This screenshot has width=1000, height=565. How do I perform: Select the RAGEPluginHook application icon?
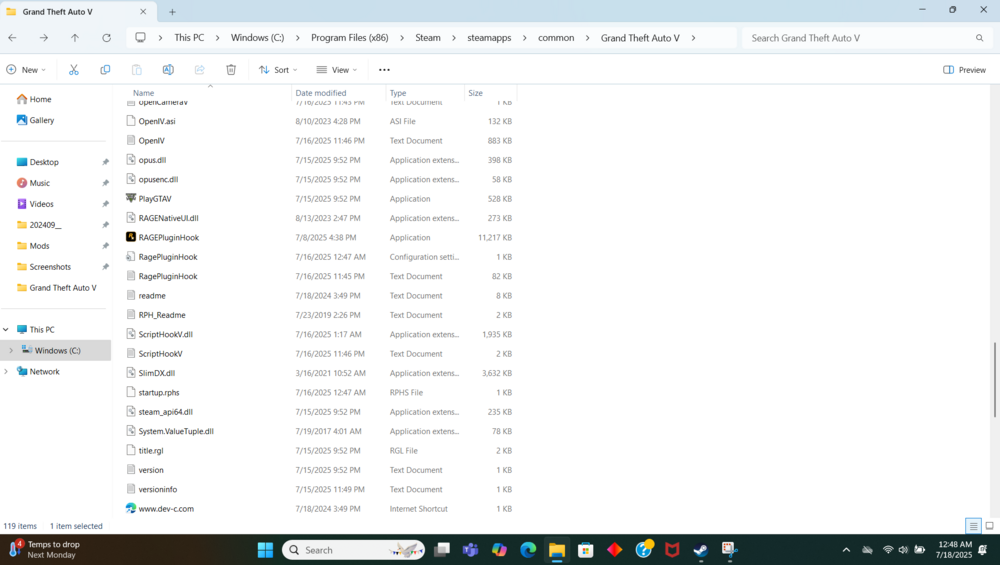tap(131, 237)
